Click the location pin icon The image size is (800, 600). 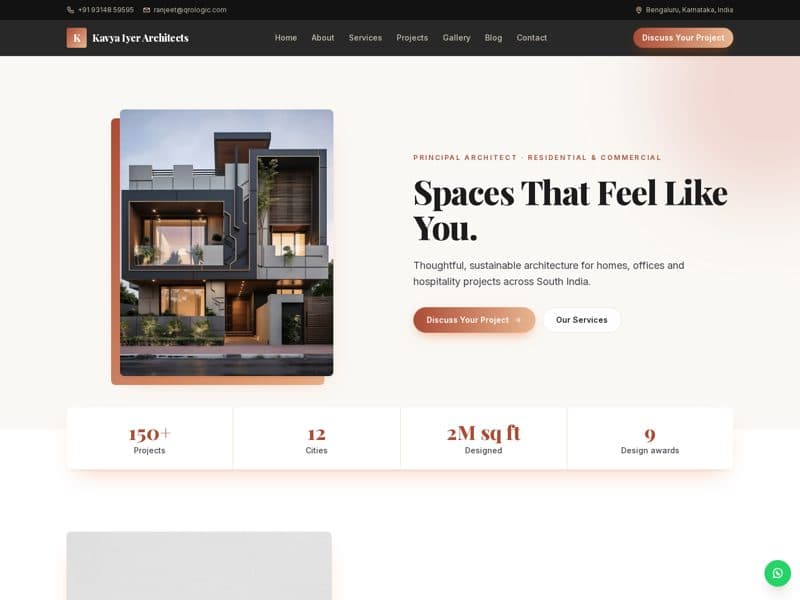(x=638, y=10)
